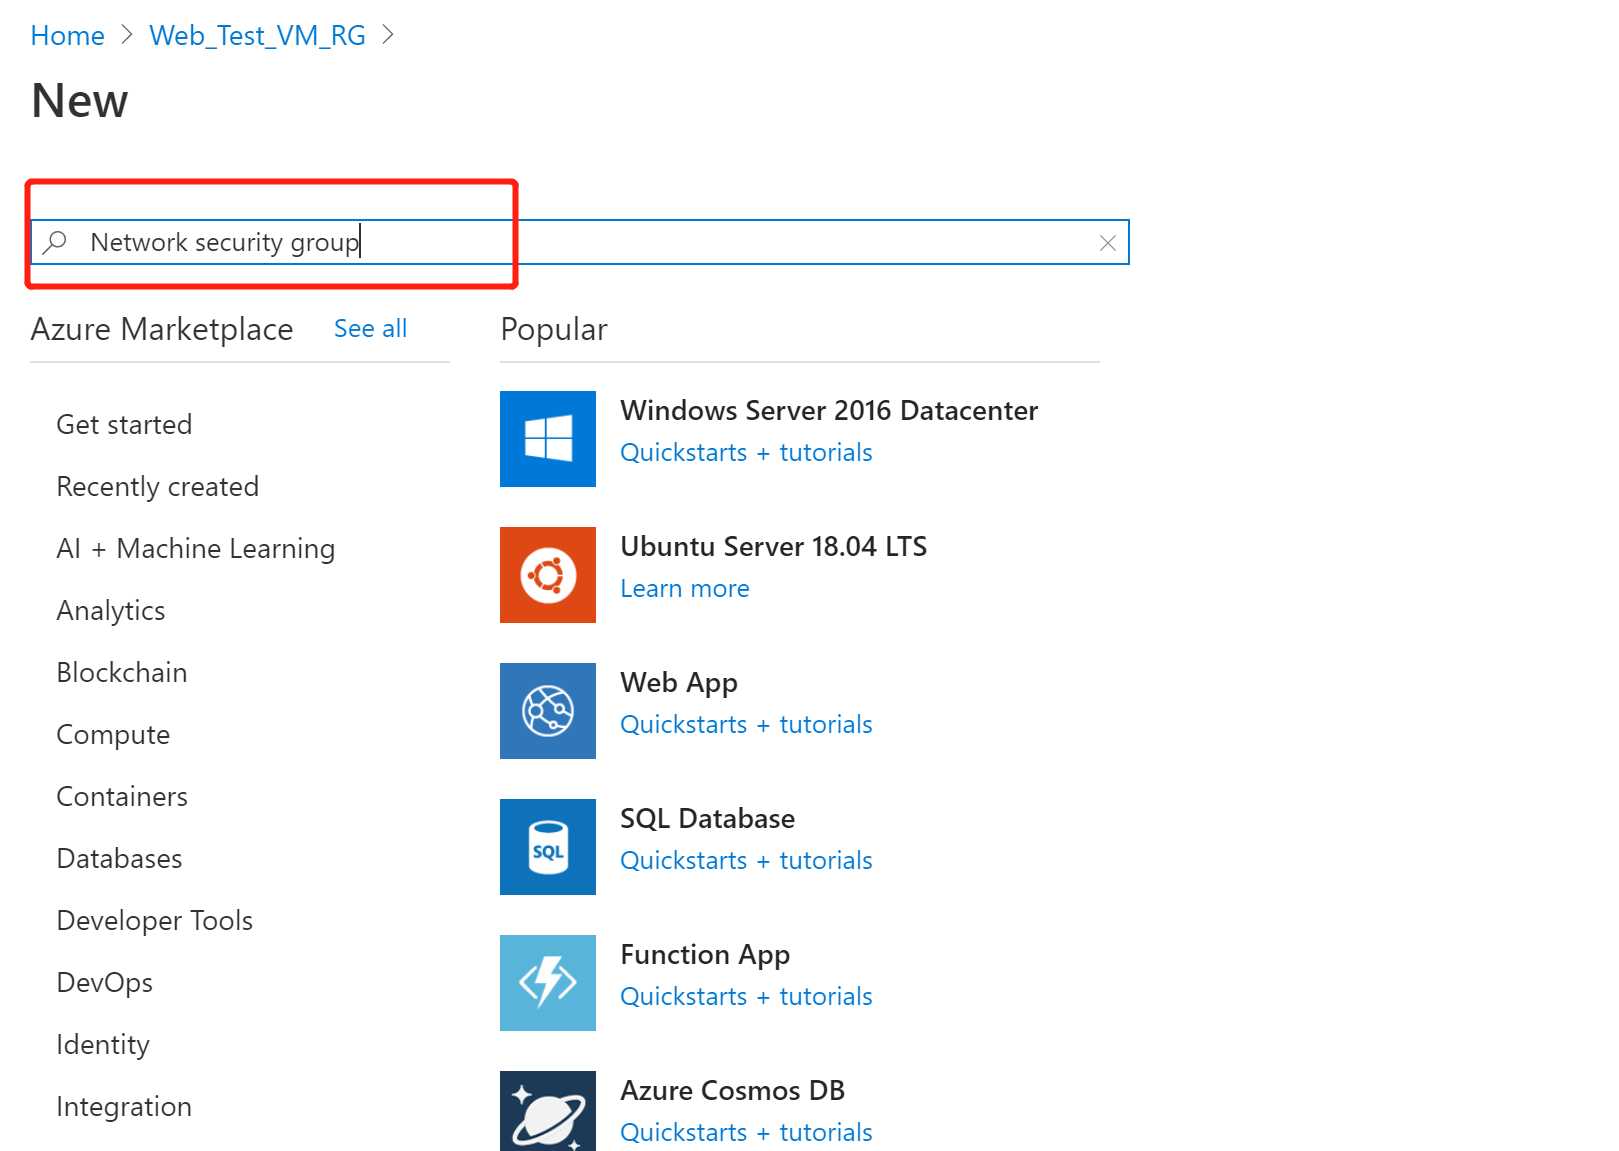Viewport: 1619px width, 1151px height.
Task: Click the Web App title
Action: [x=679, y=683]
